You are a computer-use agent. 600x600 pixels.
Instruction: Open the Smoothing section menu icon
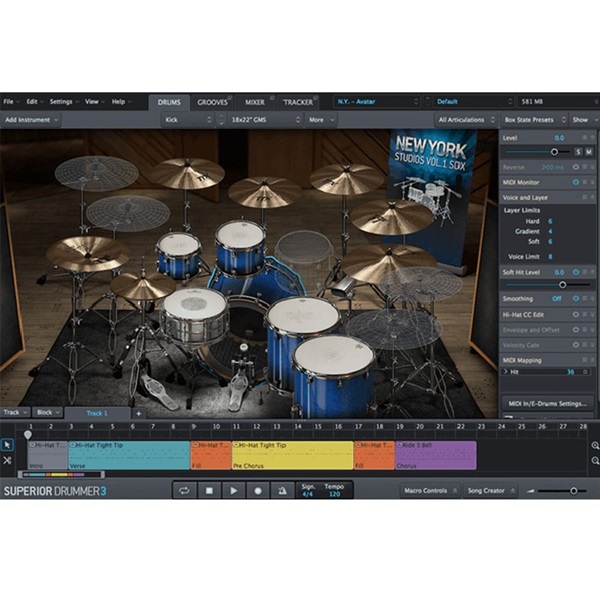point(585,298)
